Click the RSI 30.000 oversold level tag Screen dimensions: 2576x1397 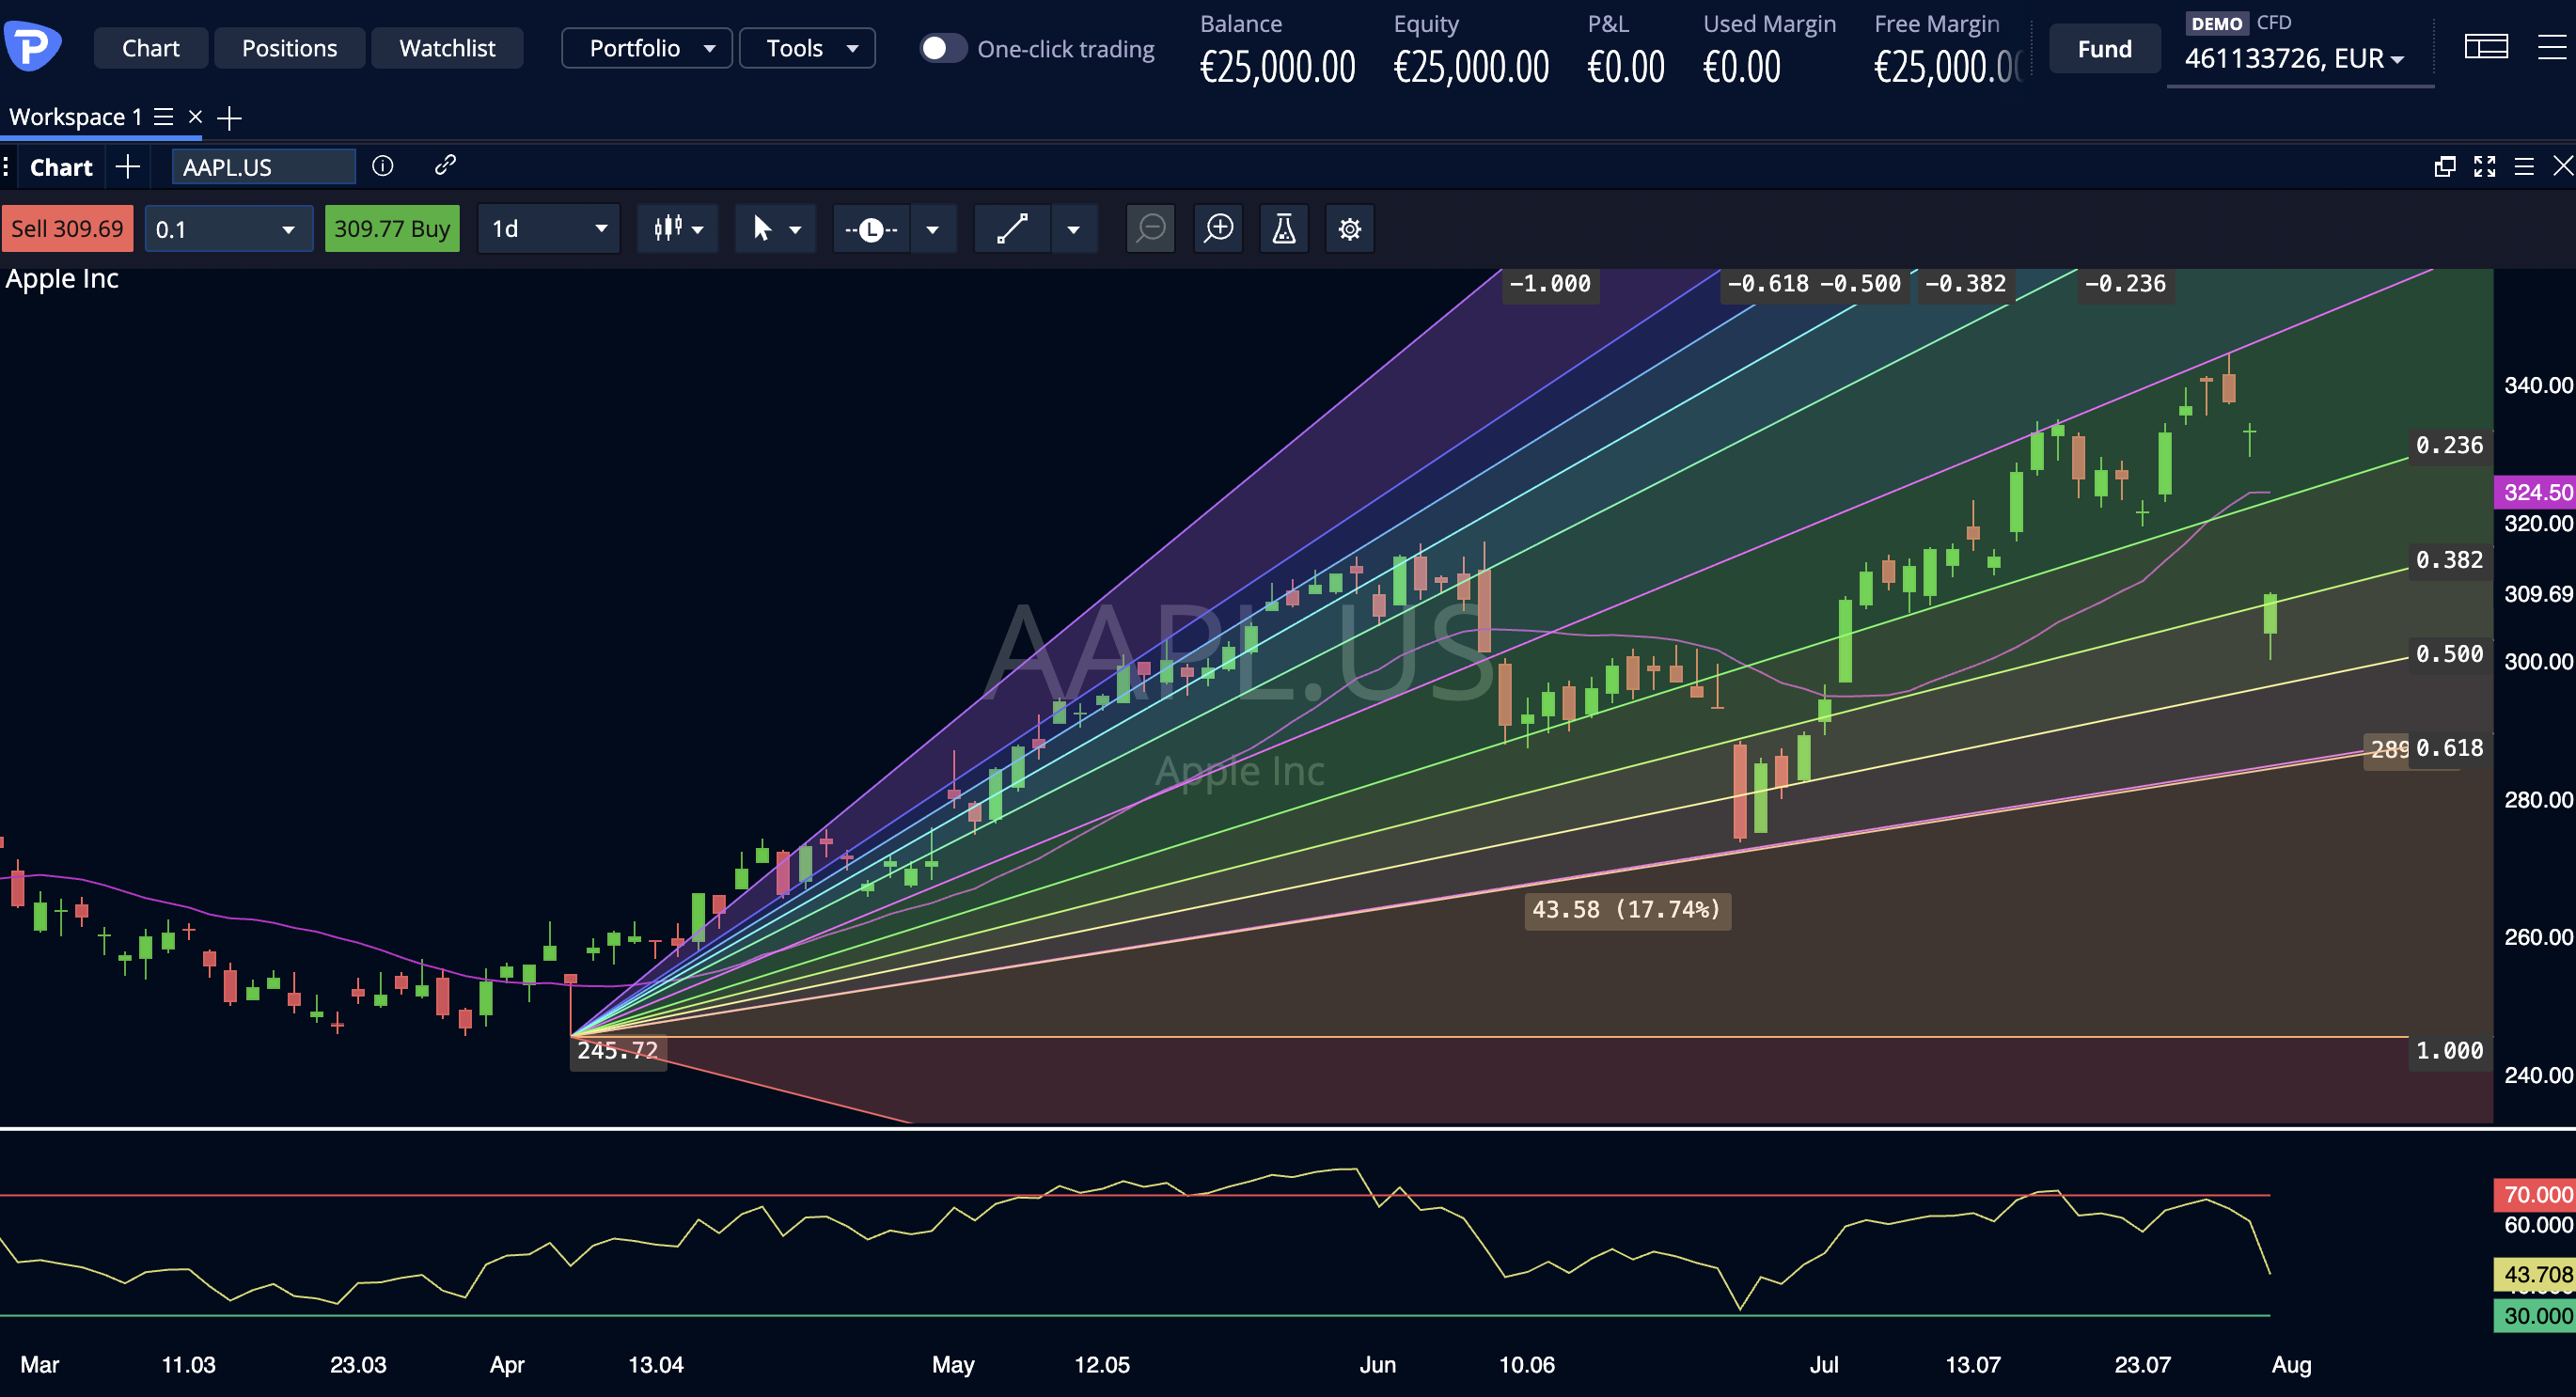click(x=2536, y=1316)
